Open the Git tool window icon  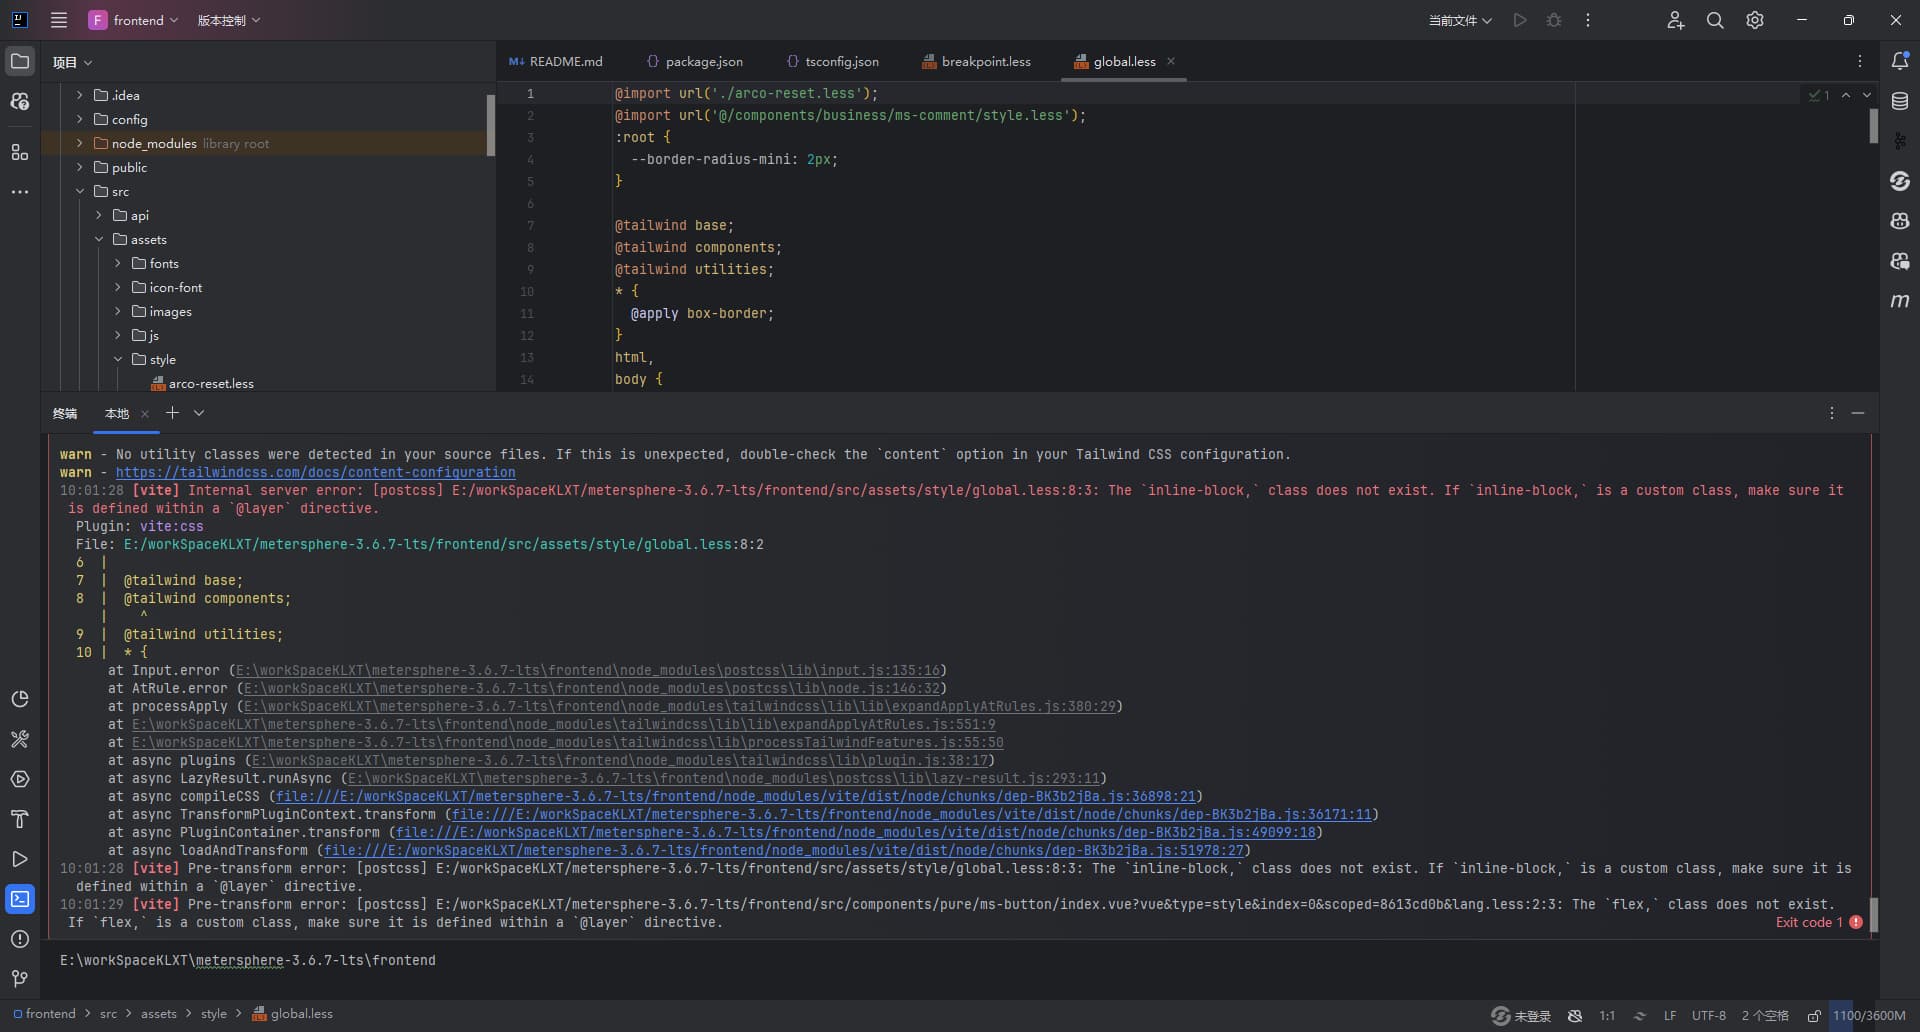click(20, 979)
